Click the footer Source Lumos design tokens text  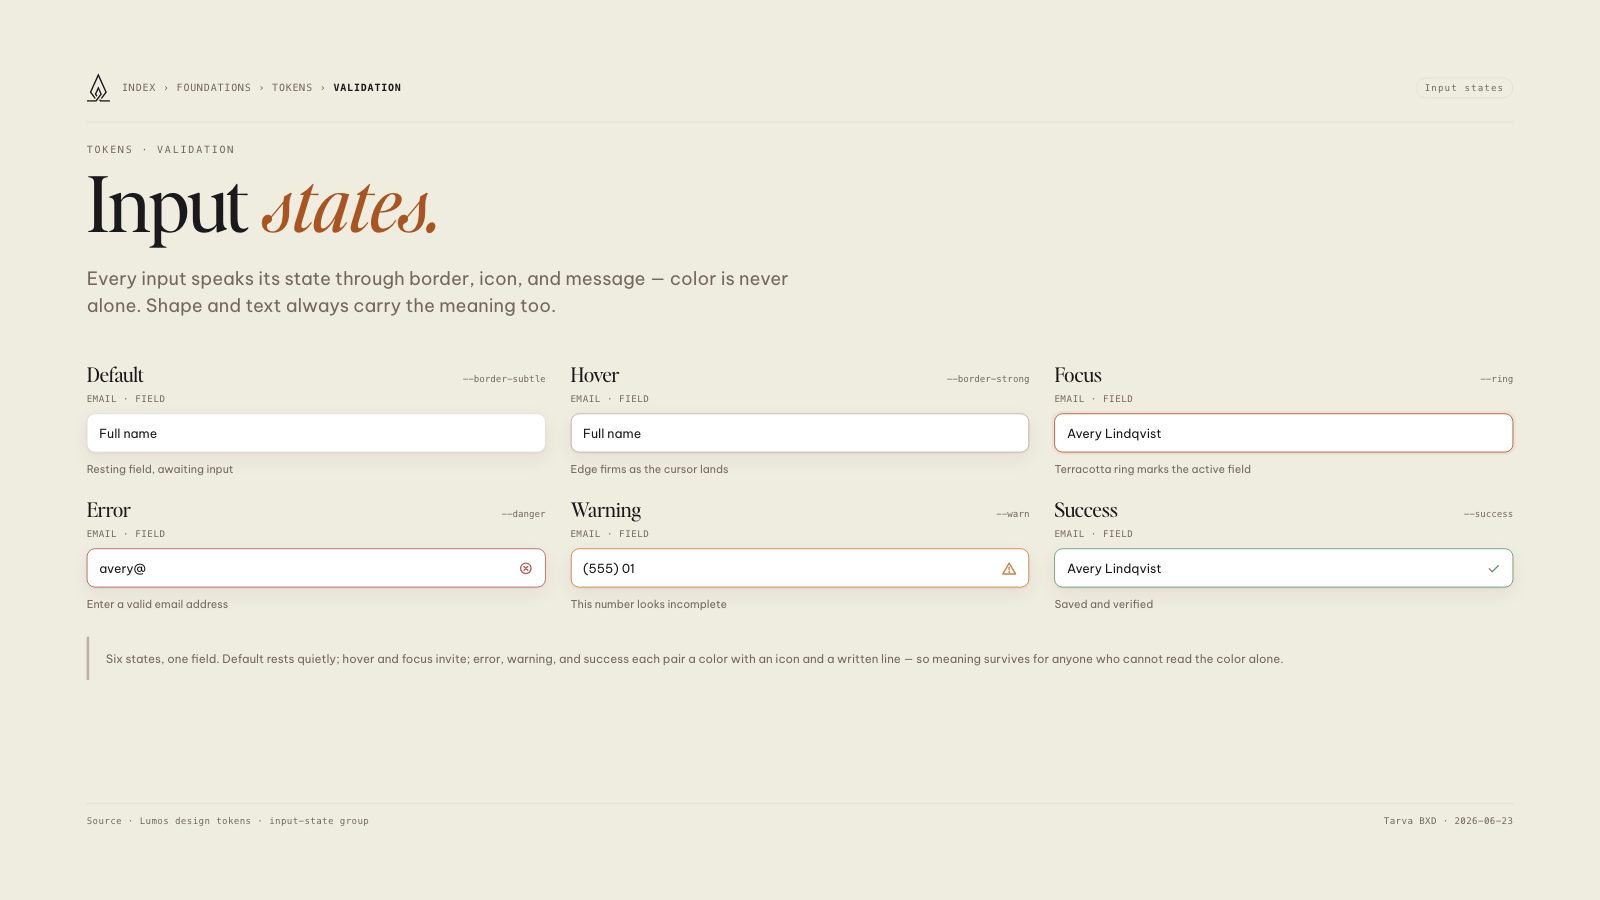(x=228, y=821)
